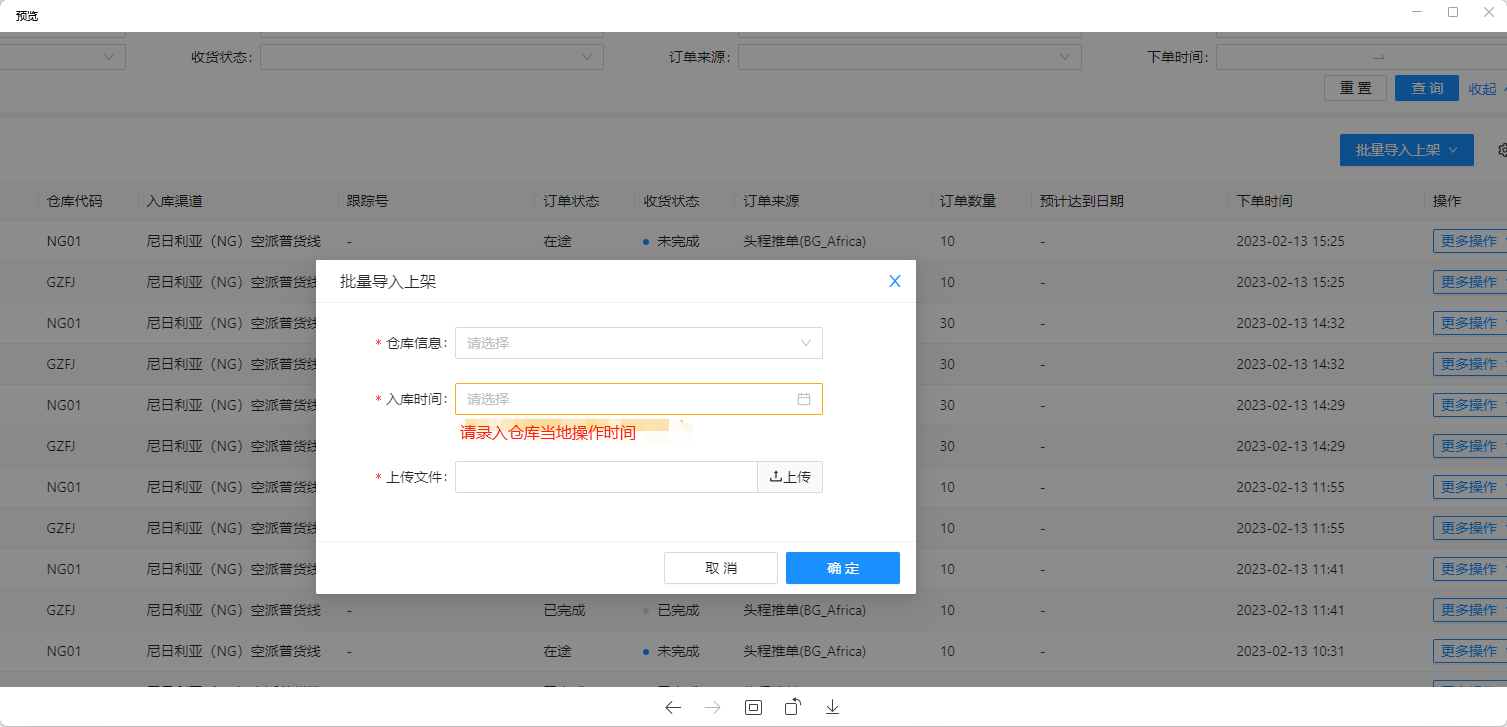Download the image with the download icon
This screenshot has width=1507, height=727.
832,708
